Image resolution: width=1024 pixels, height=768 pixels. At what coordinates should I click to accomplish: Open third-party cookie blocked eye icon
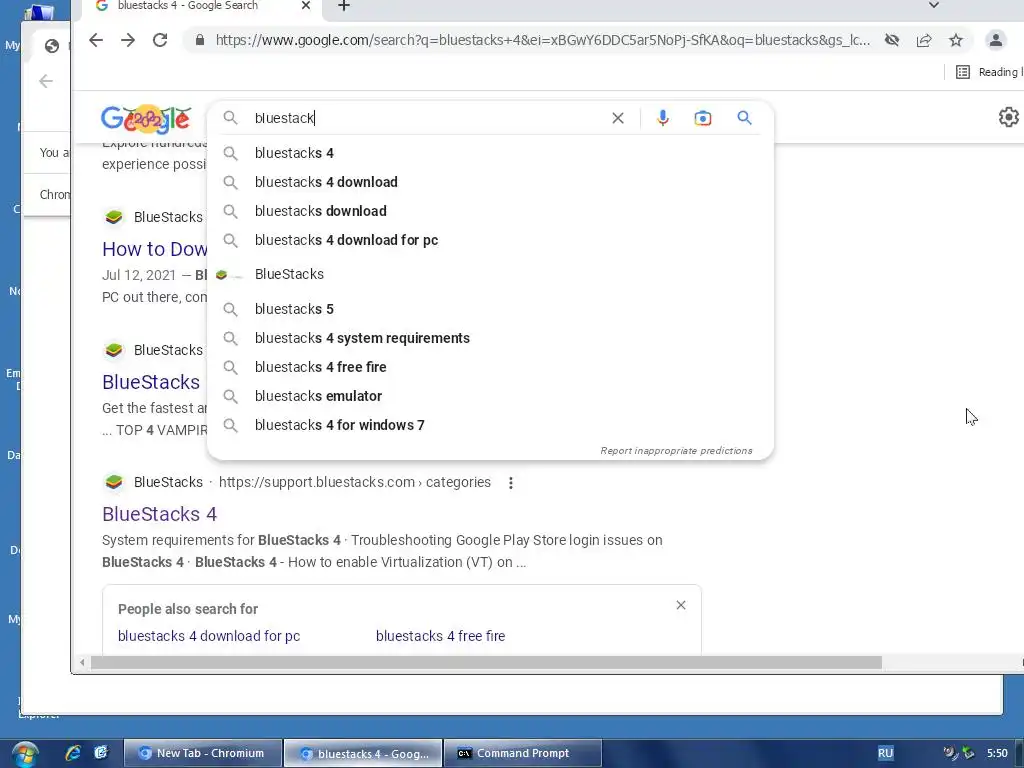pyautogui.click(x=891, y=40)
